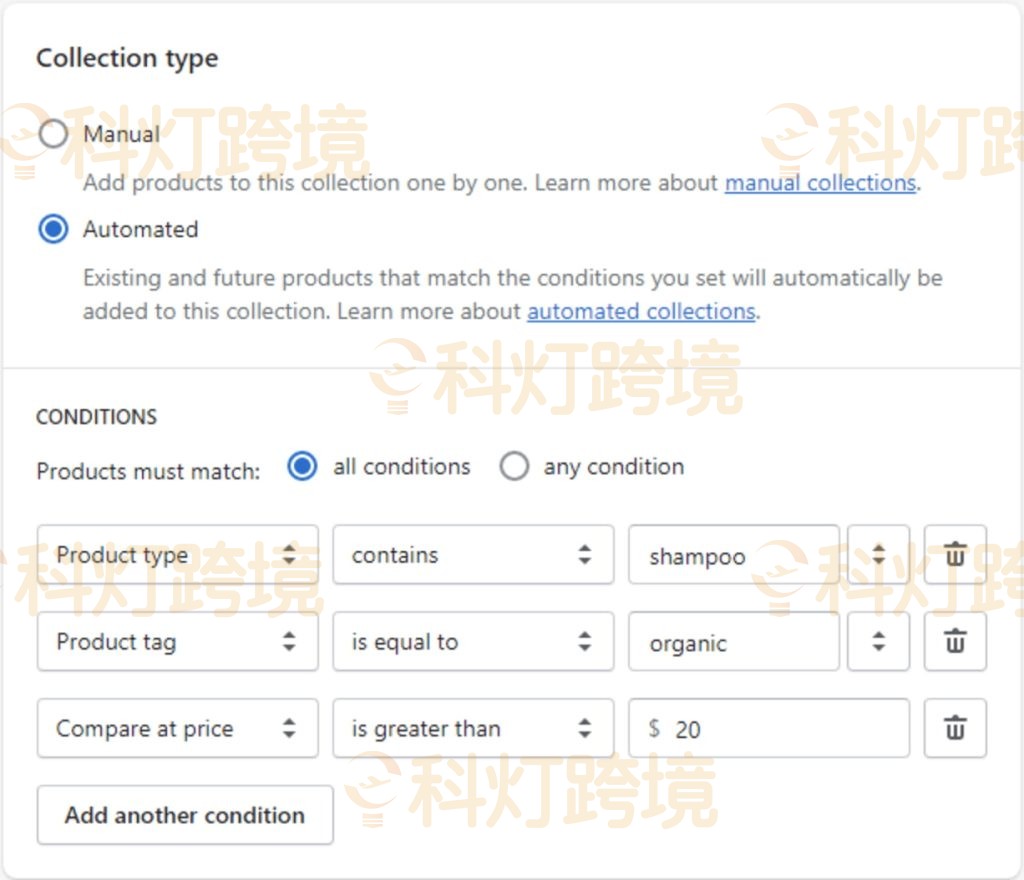The width and height of the screenshot is (1024, 880).
Task: Click the up-down arrows on Product tag selector
Action: [291, 641]
